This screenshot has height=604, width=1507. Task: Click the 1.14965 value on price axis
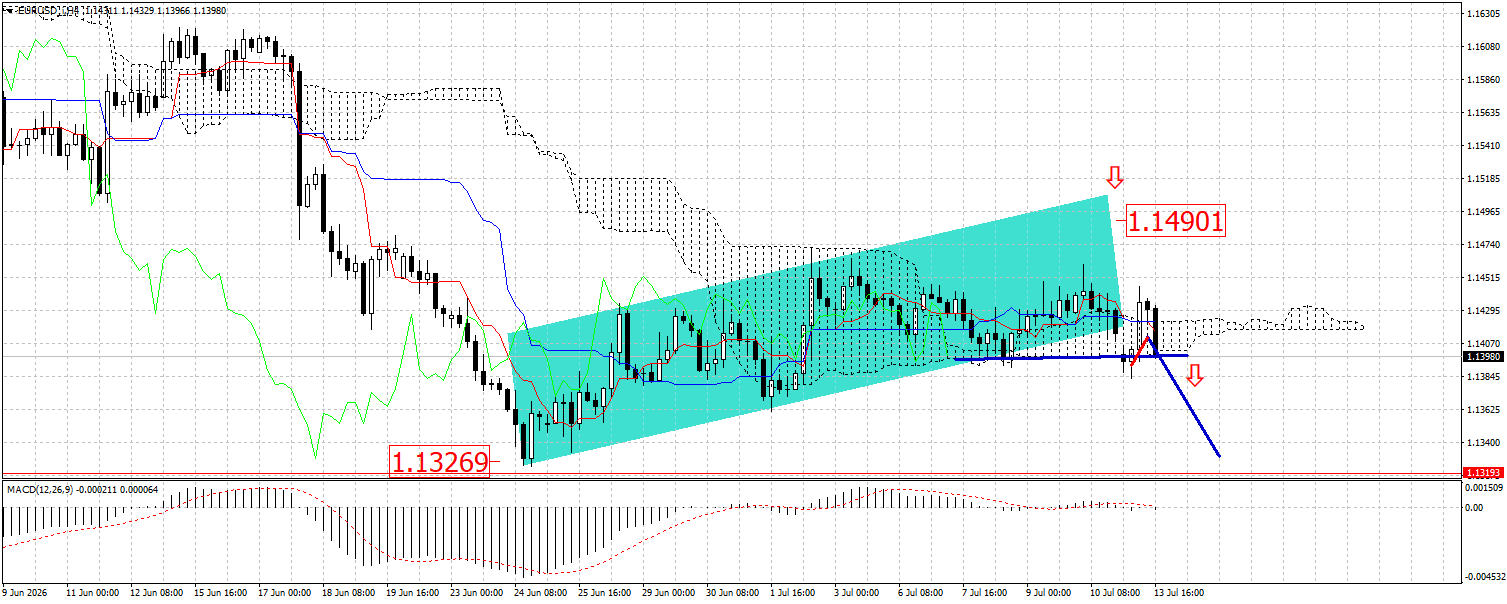[x=1481, y=212]
